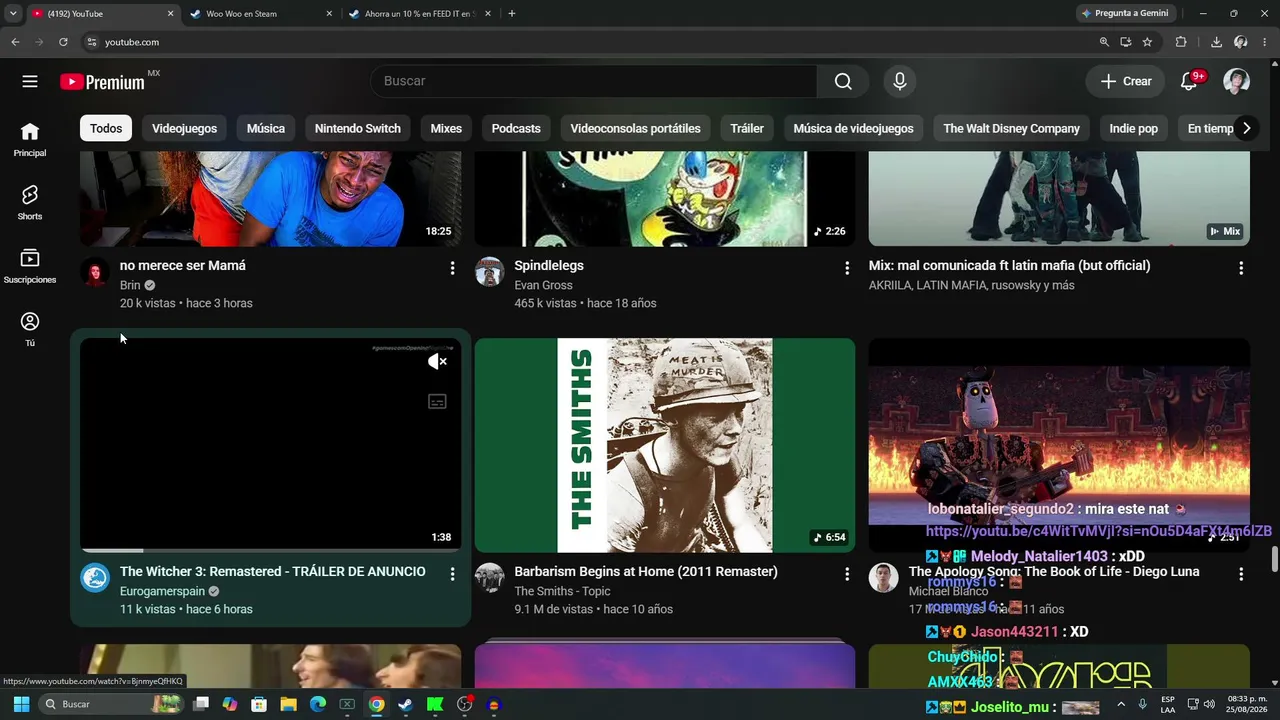The image size is (1280, 720).
Task: Filter by the Videojuegos chip
Action: click(185, 128)
